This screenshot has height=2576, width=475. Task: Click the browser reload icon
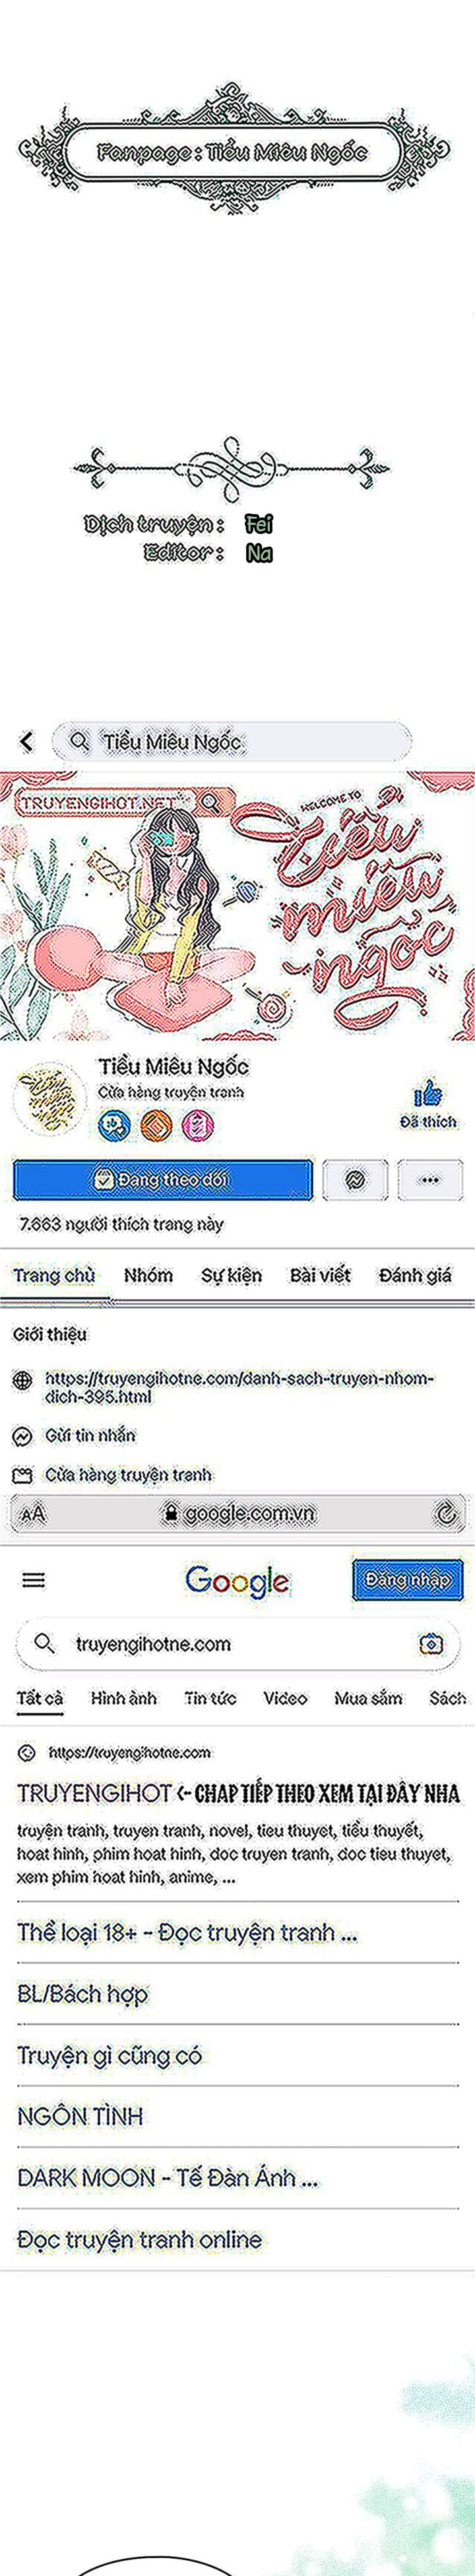(445, 1513)
